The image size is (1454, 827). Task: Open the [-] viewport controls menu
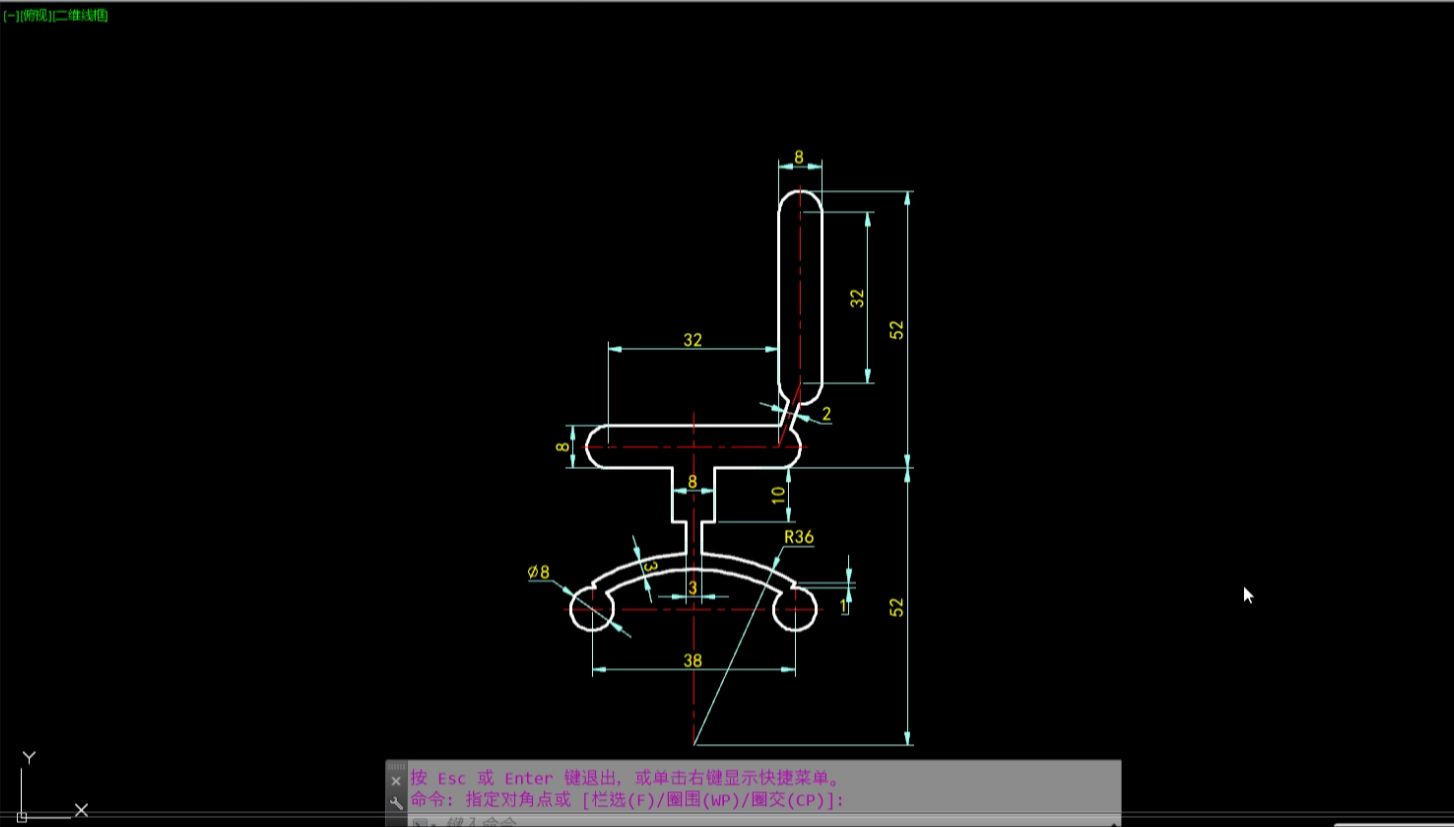10,16
